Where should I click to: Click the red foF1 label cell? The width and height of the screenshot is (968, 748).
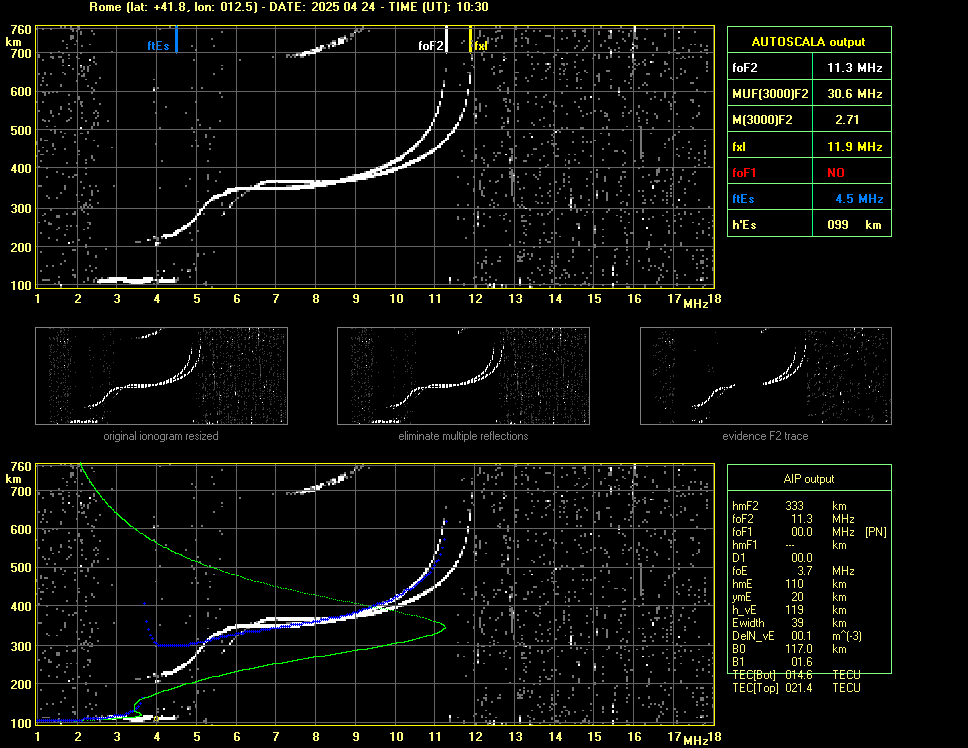coord(770,173)
